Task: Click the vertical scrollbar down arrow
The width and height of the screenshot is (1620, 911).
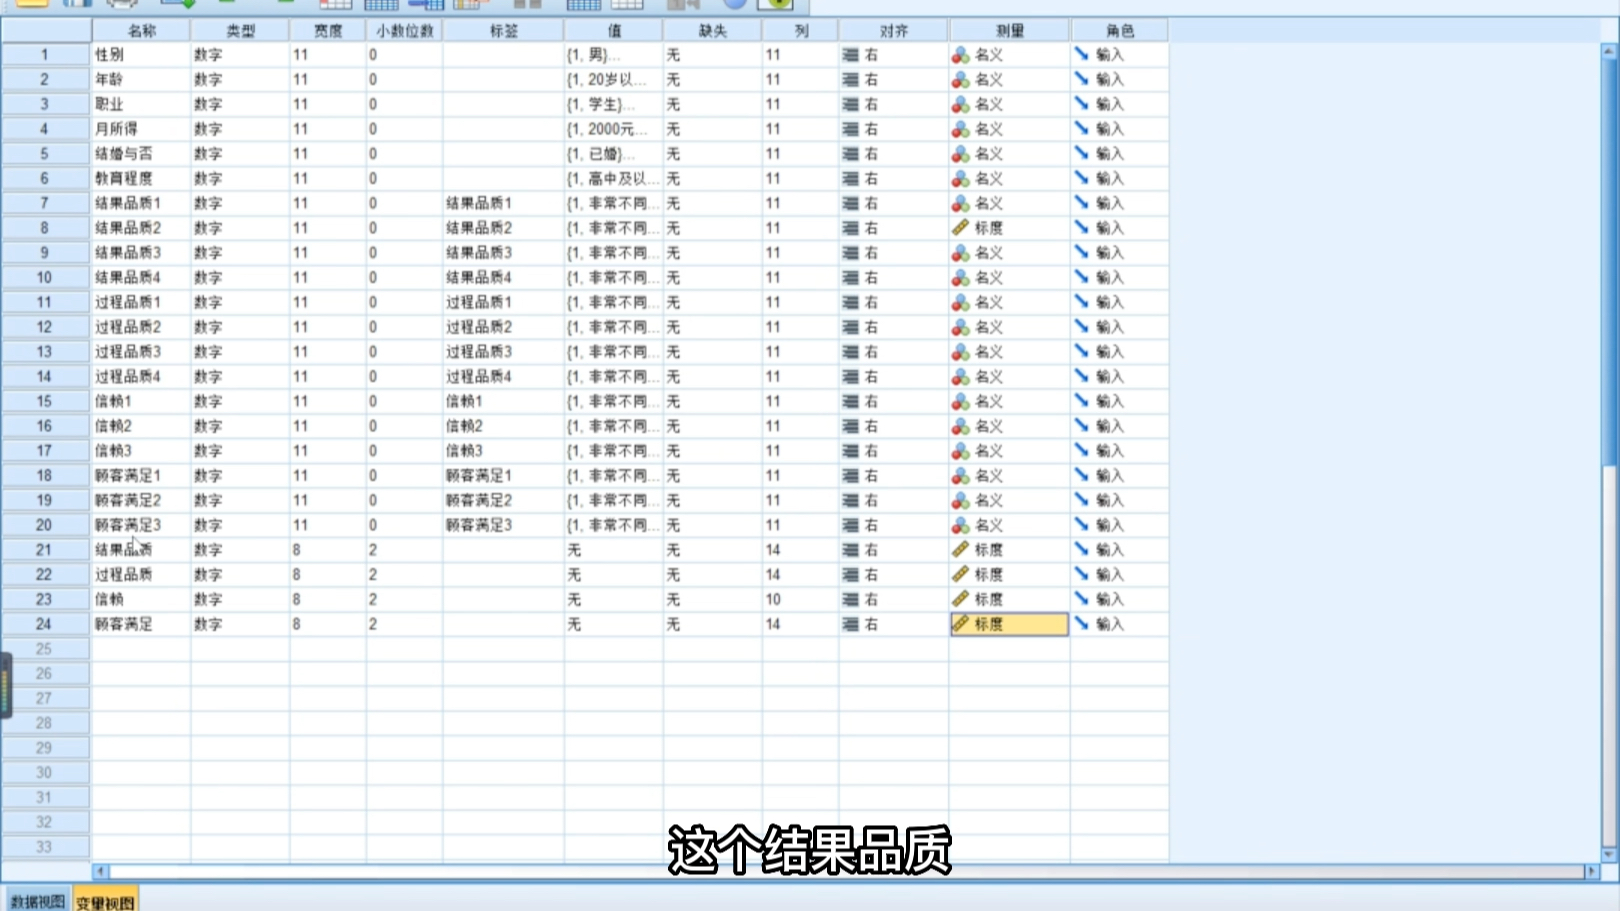Action: point(1609,855)
